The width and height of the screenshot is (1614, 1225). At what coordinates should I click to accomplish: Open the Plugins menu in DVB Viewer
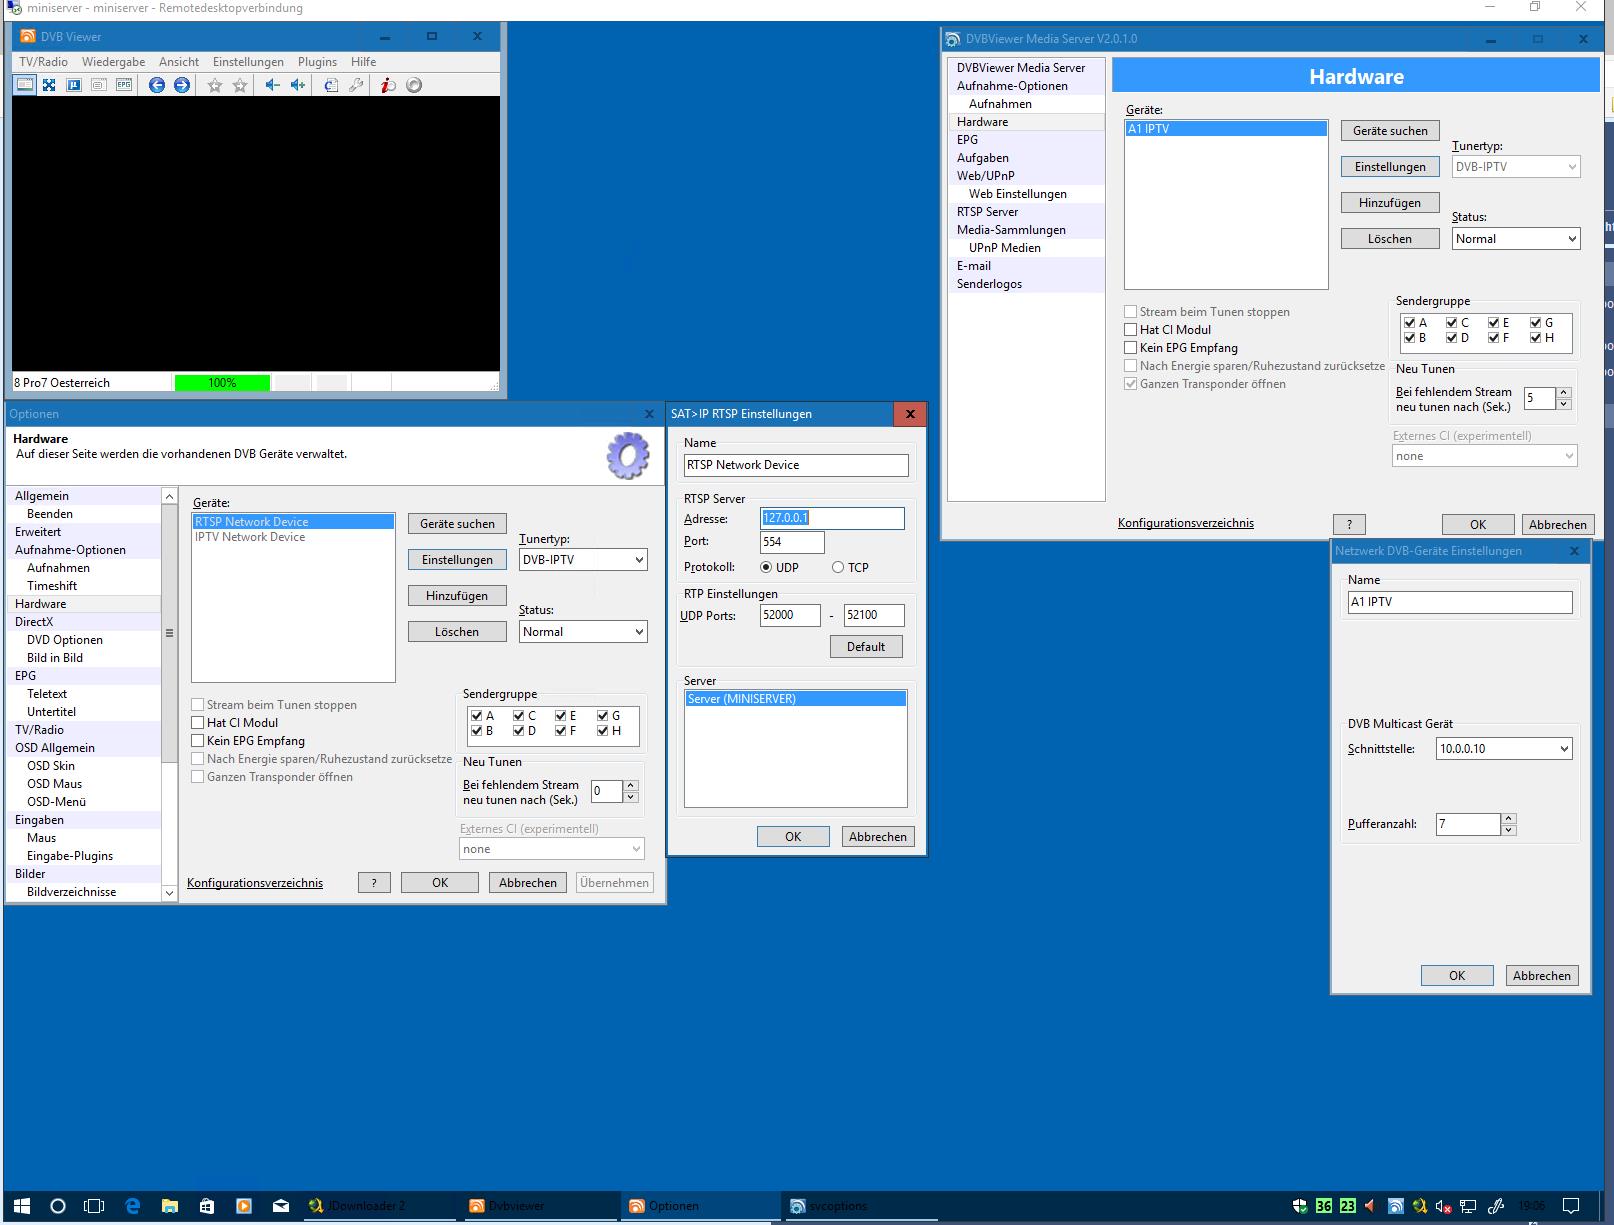tap(317, 62)
